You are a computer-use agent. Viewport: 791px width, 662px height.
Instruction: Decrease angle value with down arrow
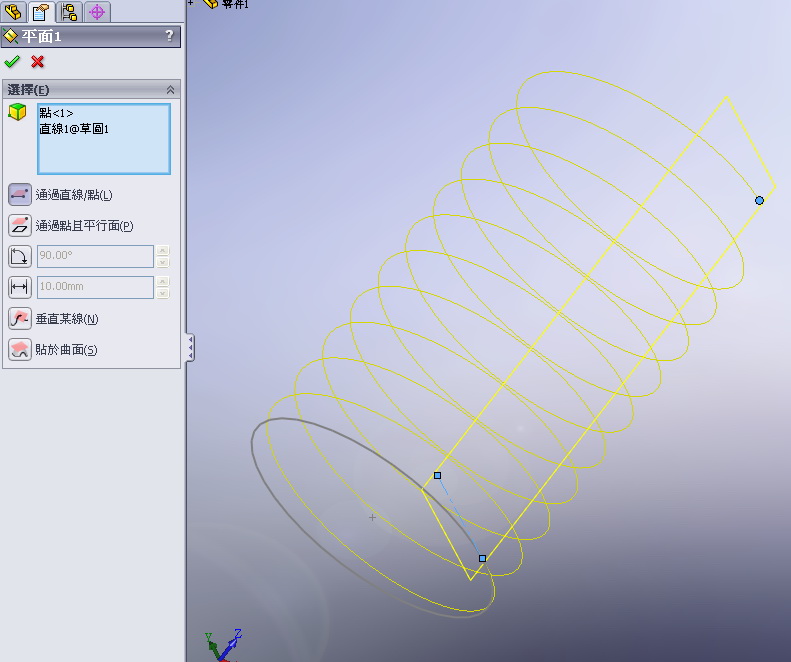162,262
